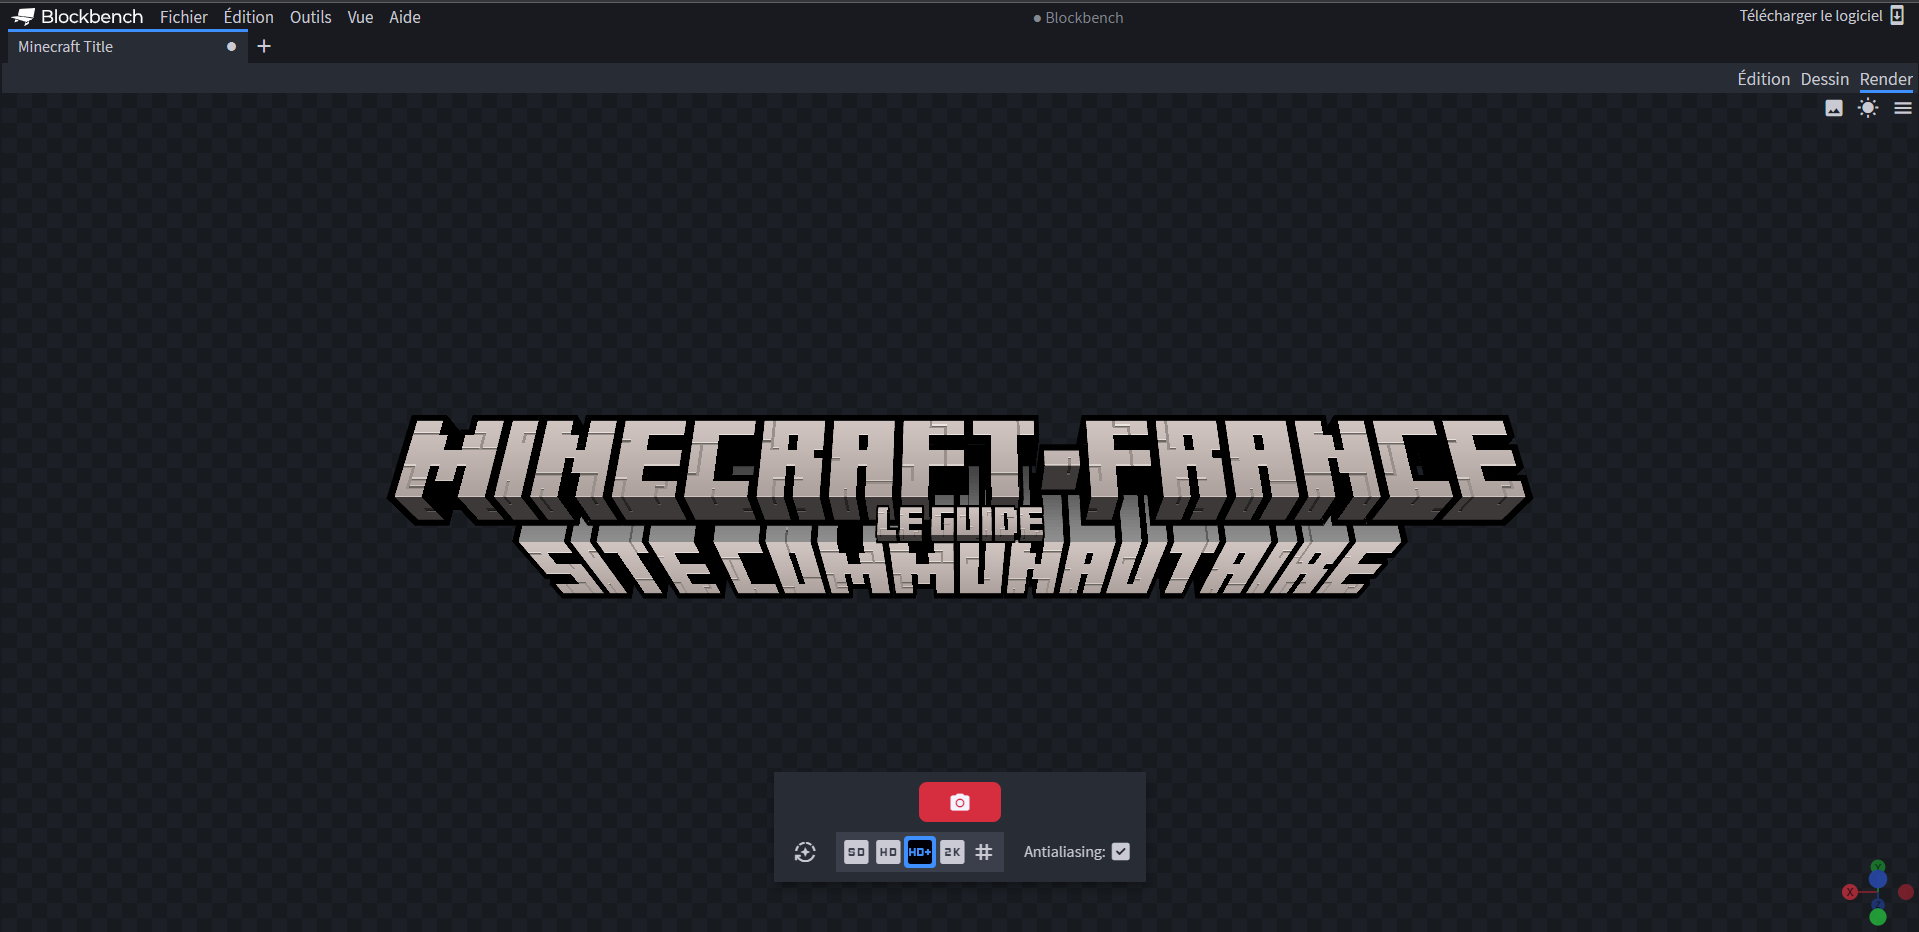Select the HD resolution option
Viewport: 1919px width, 932px height.
888,852
